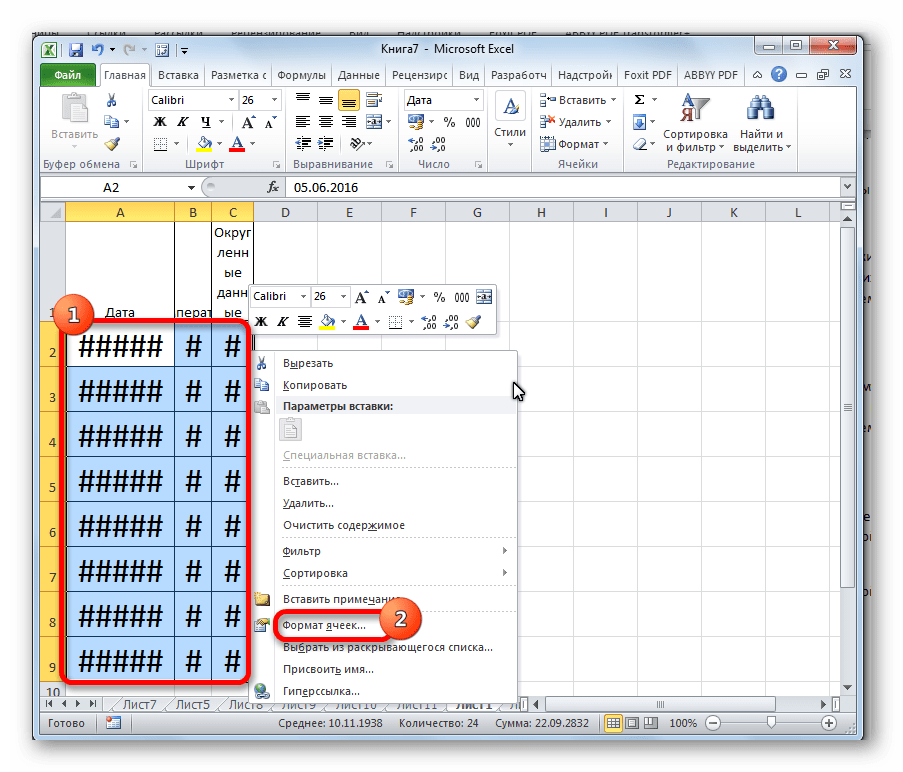Click the zoom slider in the status bar
Viewport: 903px width, 772px height.
[x=769, y=723]
